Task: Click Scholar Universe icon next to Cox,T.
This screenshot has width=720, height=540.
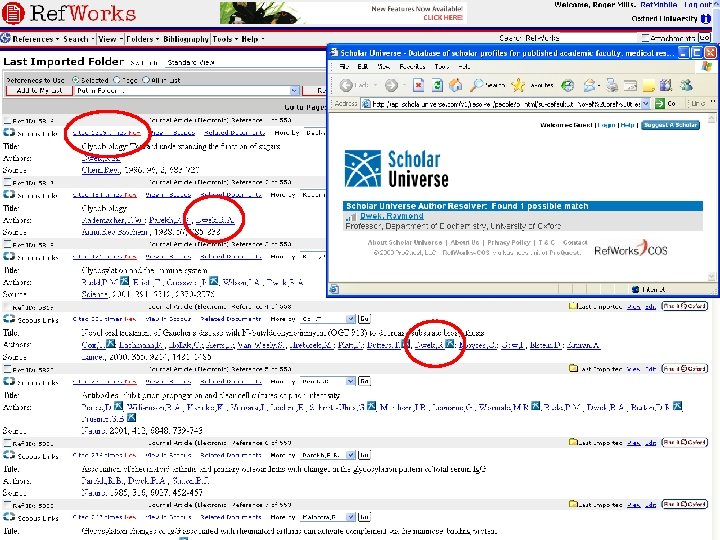Action: tap(111, 344)
